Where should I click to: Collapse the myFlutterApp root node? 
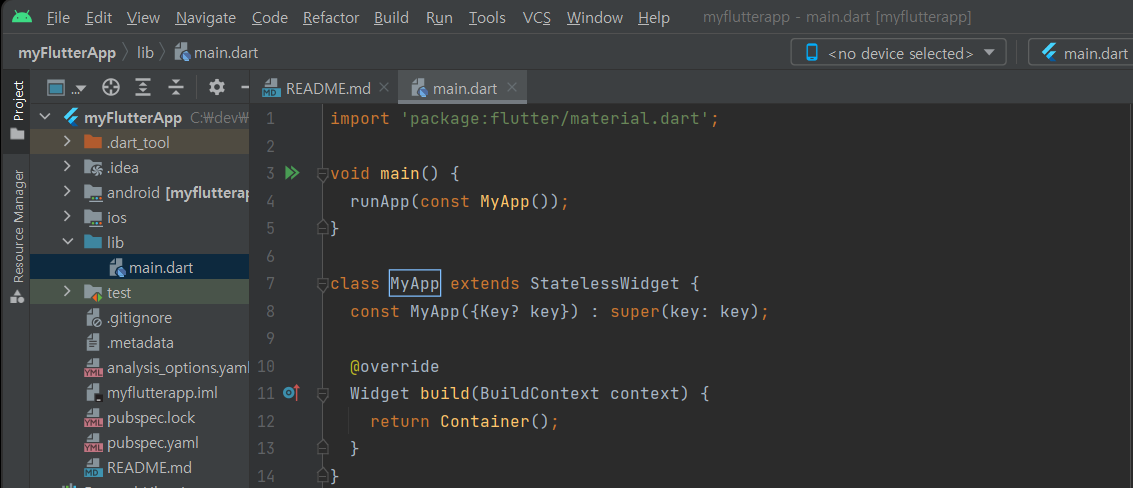pyautogui.click(x=46, y=117)
